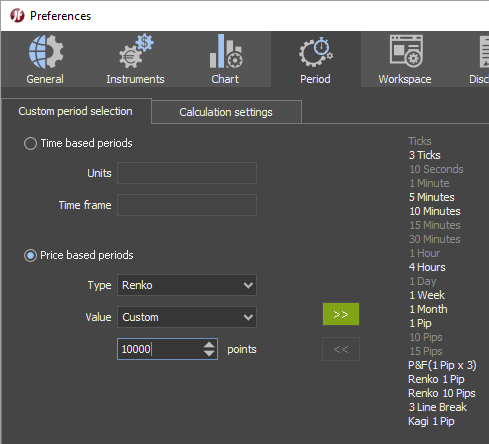489x444 pixels.
Task: Open the Chart preferences section
Action: pos(225,59)
